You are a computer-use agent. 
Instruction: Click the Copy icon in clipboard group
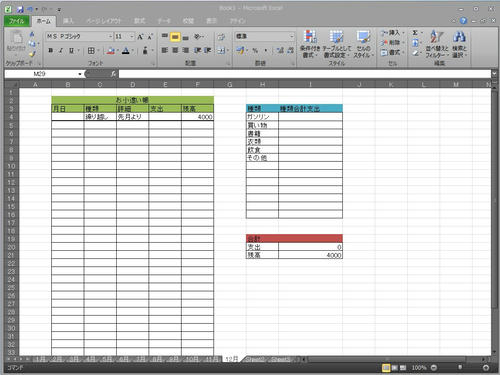[x=32, y=44]
